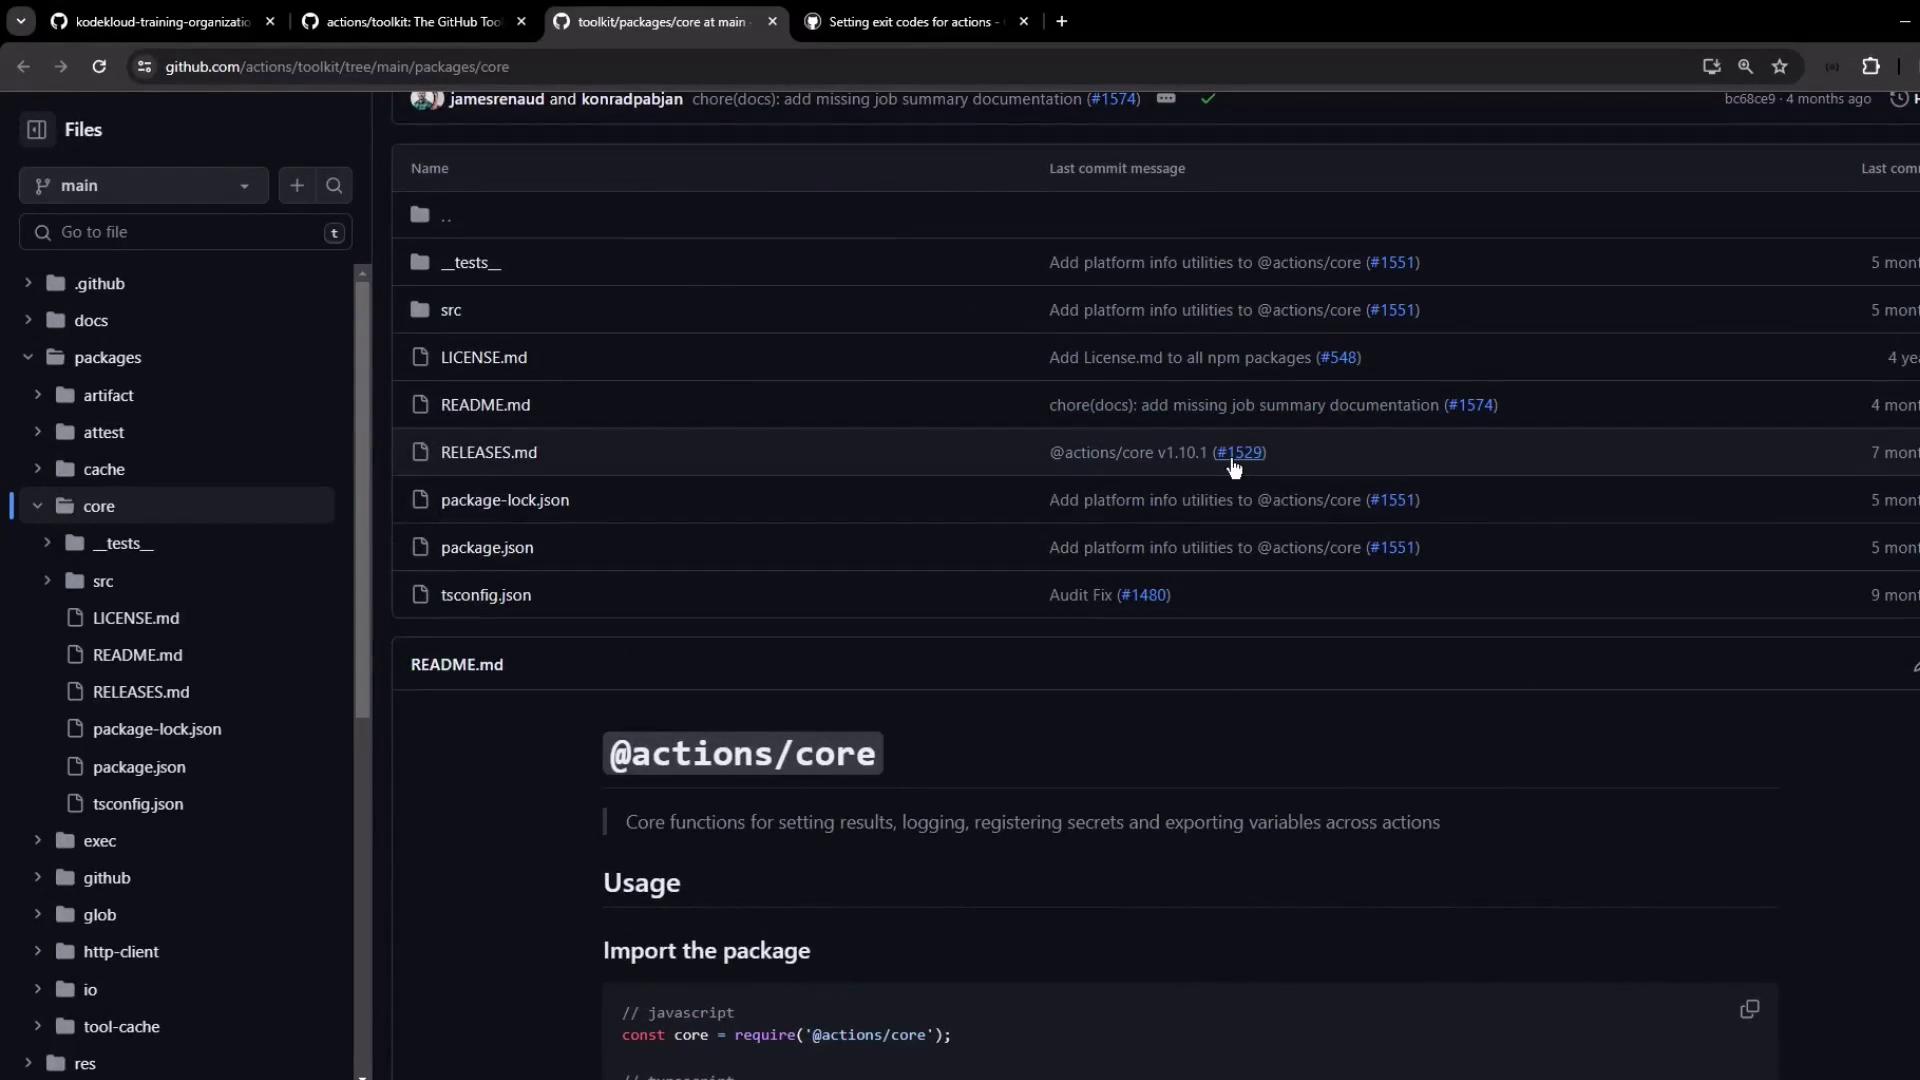Screen dimensions: 1920x1080
Task: Collapse the file tree sidebar panel icon
Action: (x=37, y=129)
